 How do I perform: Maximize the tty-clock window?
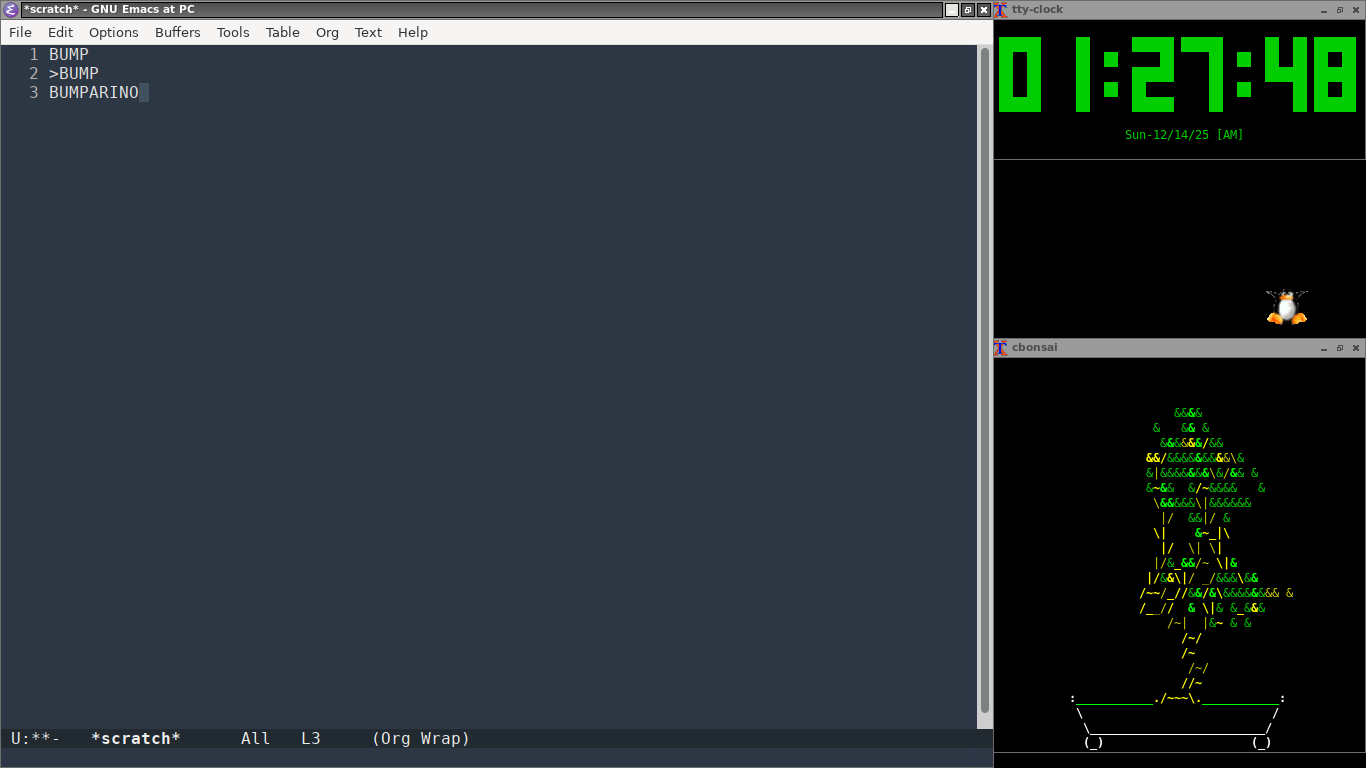pyautogui.click(x=1340, y=10)
